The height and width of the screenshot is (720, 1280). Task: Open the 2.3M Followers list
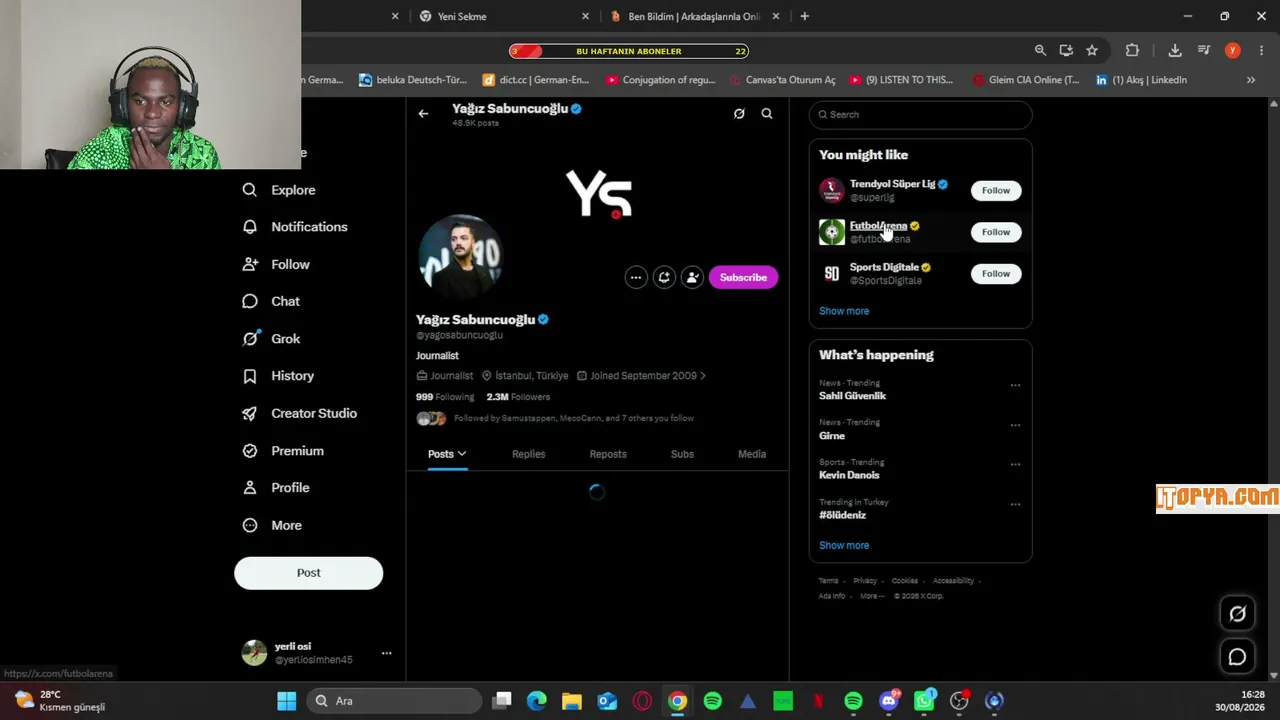[x=518, y=397]
